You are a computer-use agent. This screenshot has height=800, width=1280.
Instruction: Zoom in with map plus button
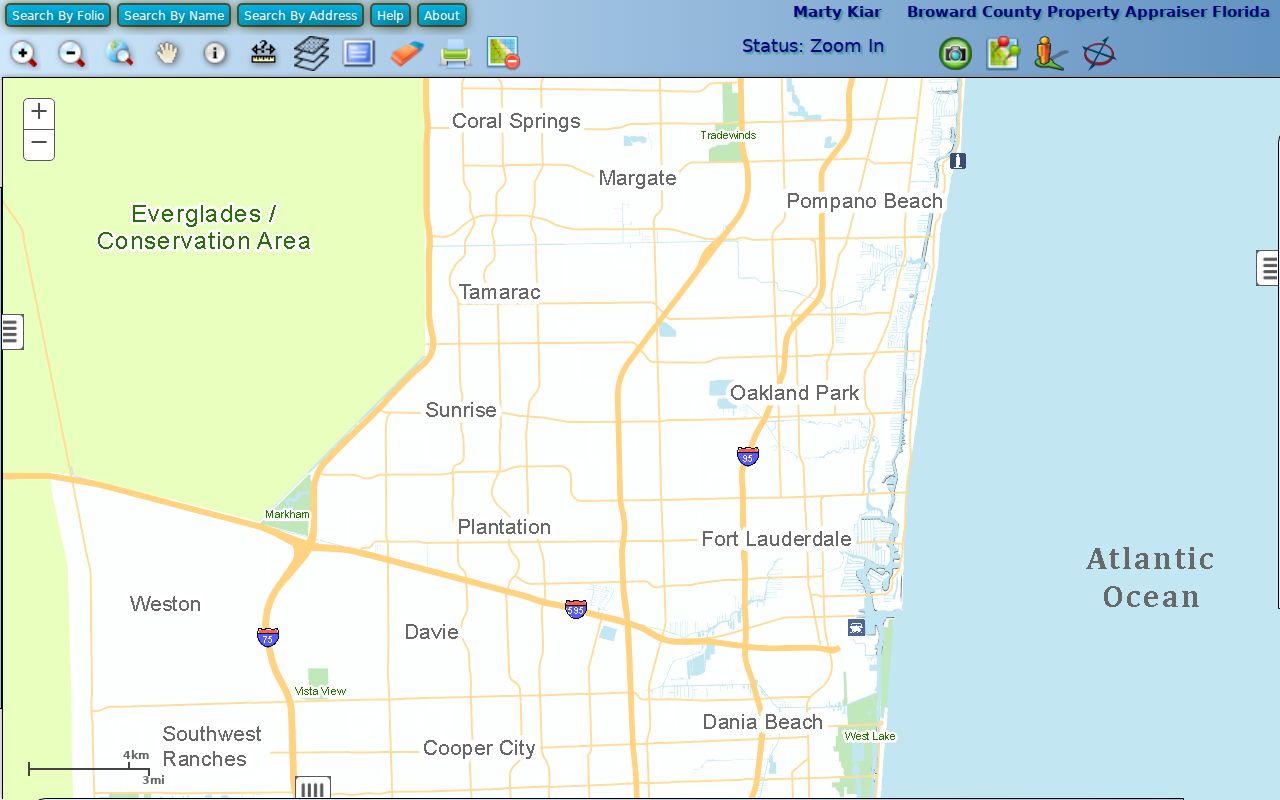tap(39, 112)
